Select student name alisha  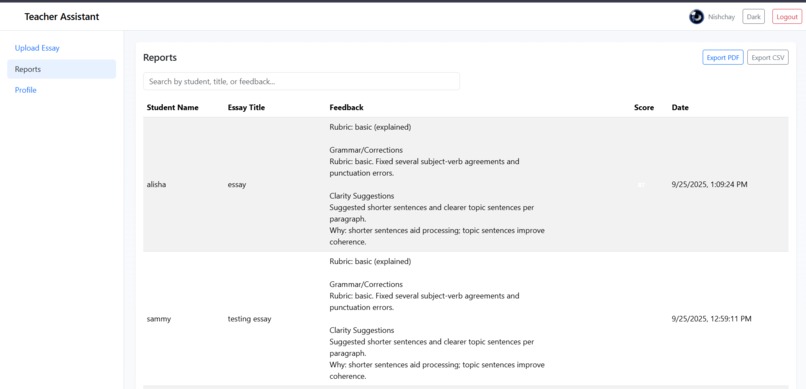pos(156,184)
